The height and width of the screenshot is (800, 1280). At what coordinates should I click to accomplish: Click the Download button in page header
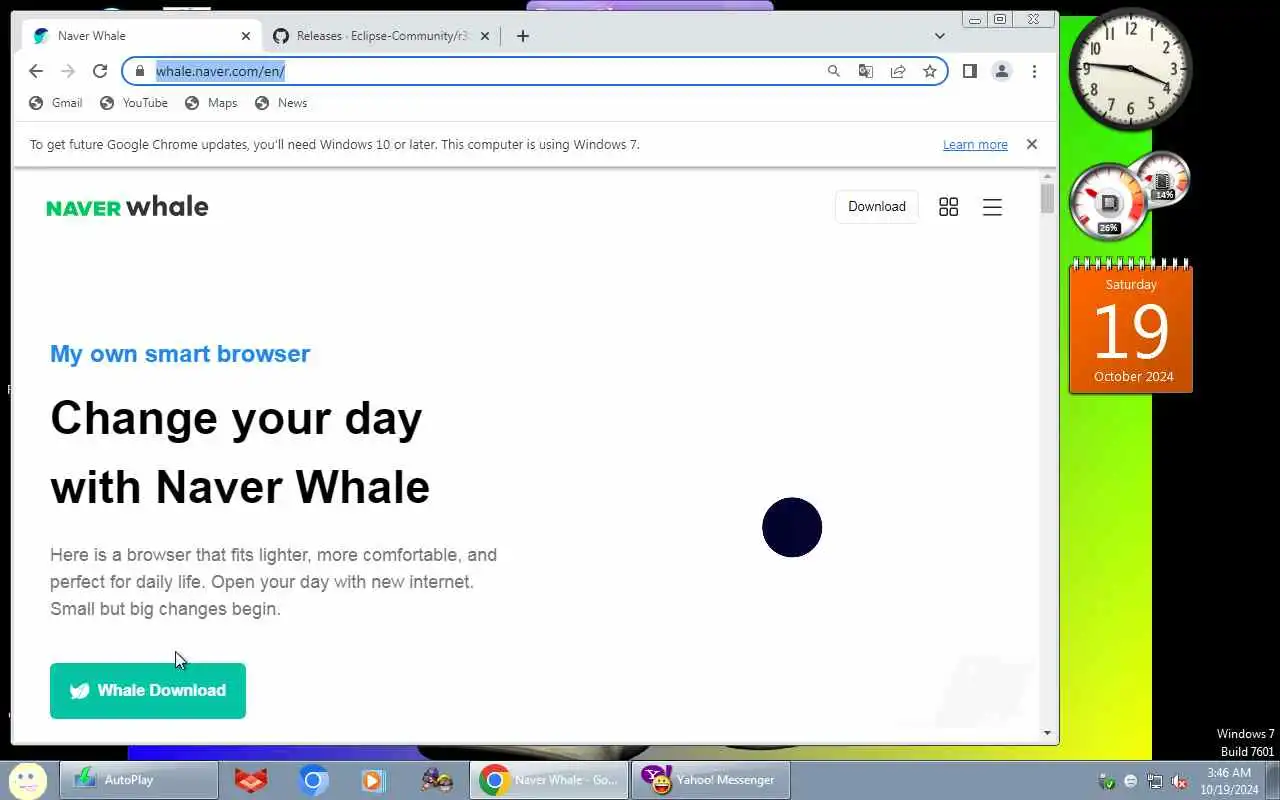(x=877, y=207)
